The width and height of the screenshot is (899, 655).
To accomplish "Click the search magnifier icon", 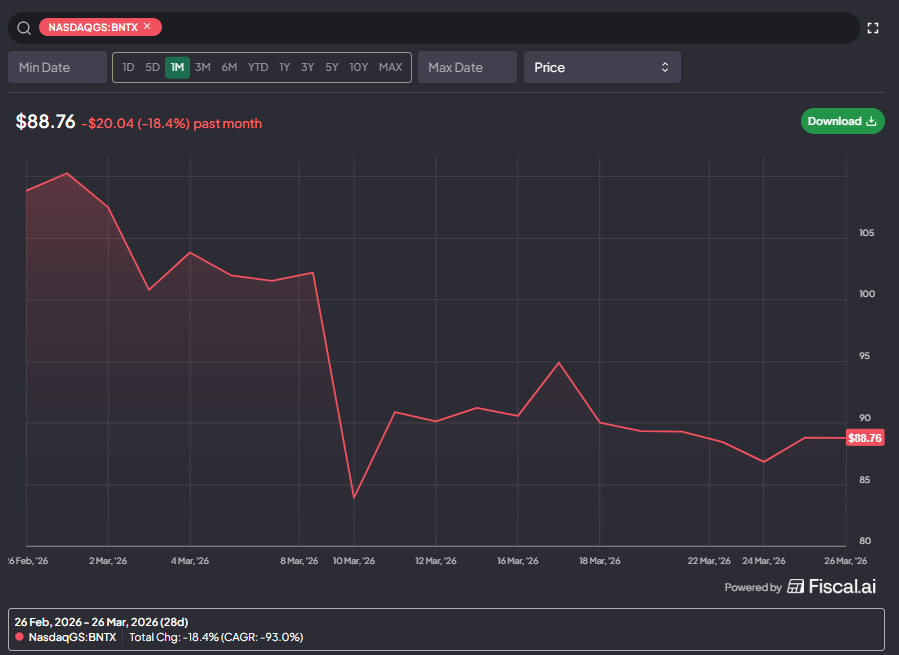I will pyautogui.click(x=24, y=28).
